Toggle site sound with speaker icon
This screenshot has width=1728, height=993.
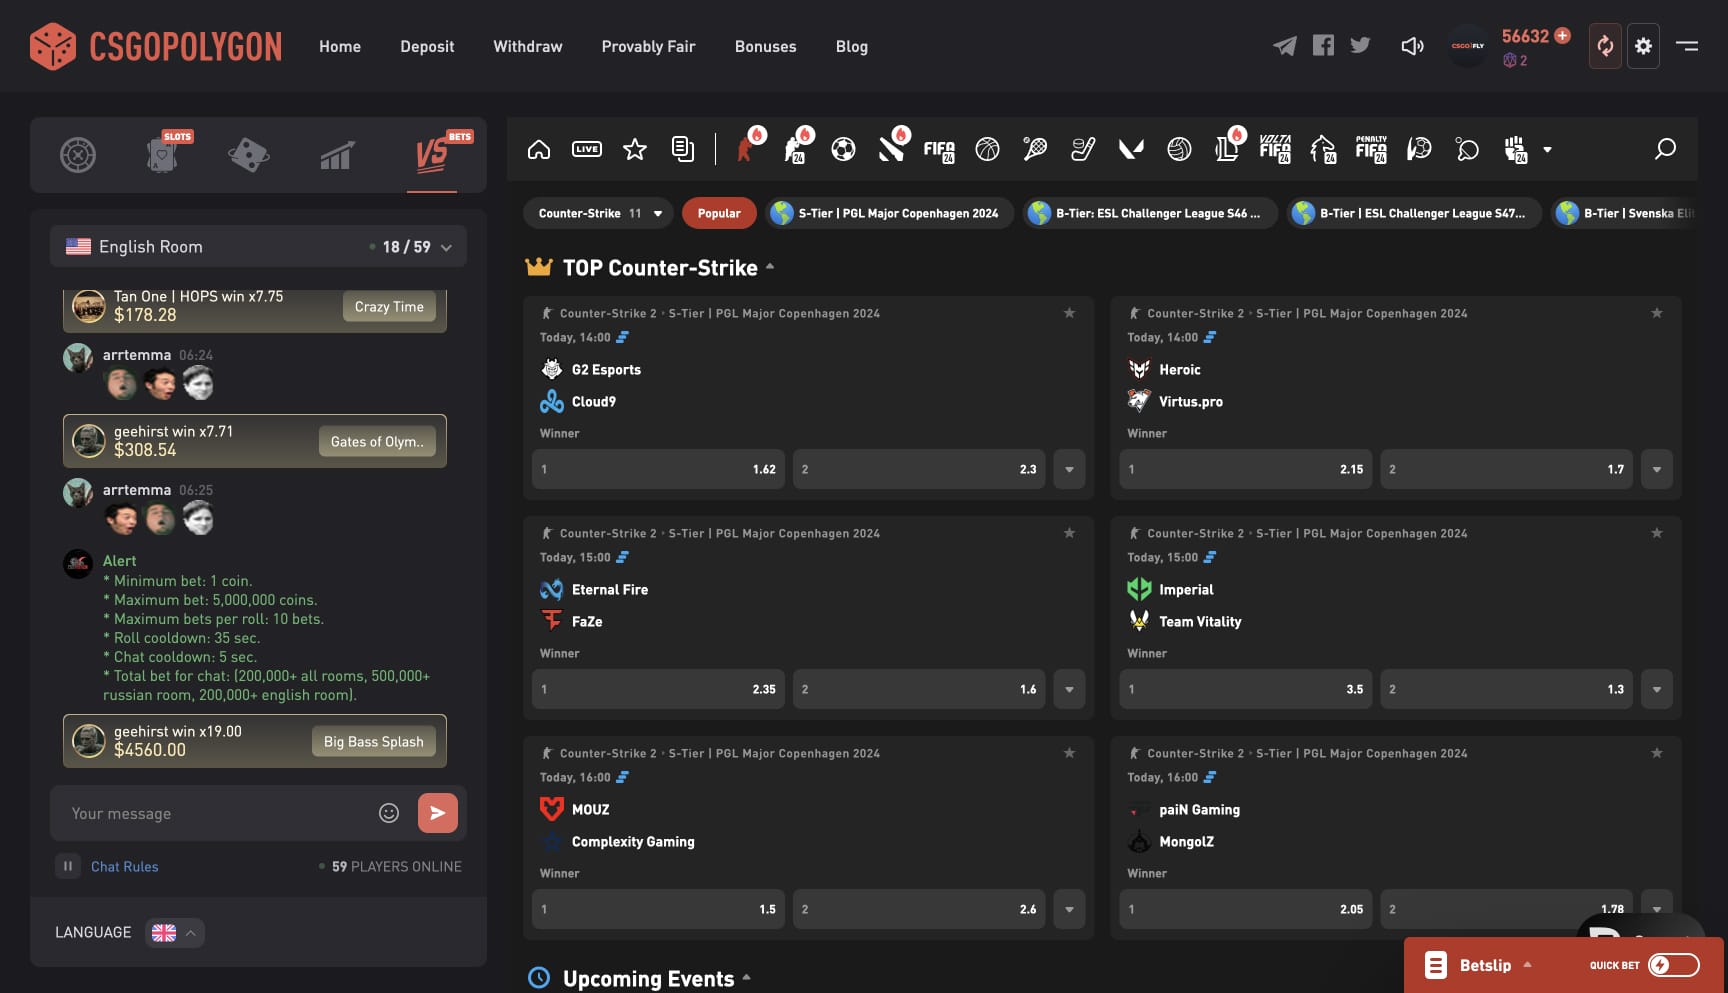tap(1412, 46)
